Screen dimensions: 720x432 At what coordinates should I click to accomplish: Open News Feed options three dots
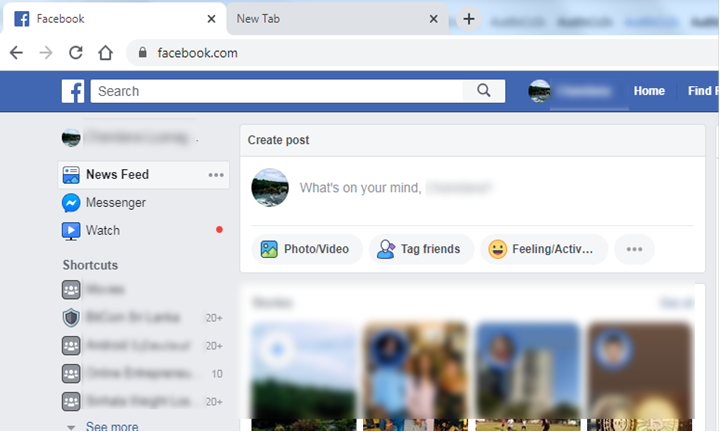point(216,175)
